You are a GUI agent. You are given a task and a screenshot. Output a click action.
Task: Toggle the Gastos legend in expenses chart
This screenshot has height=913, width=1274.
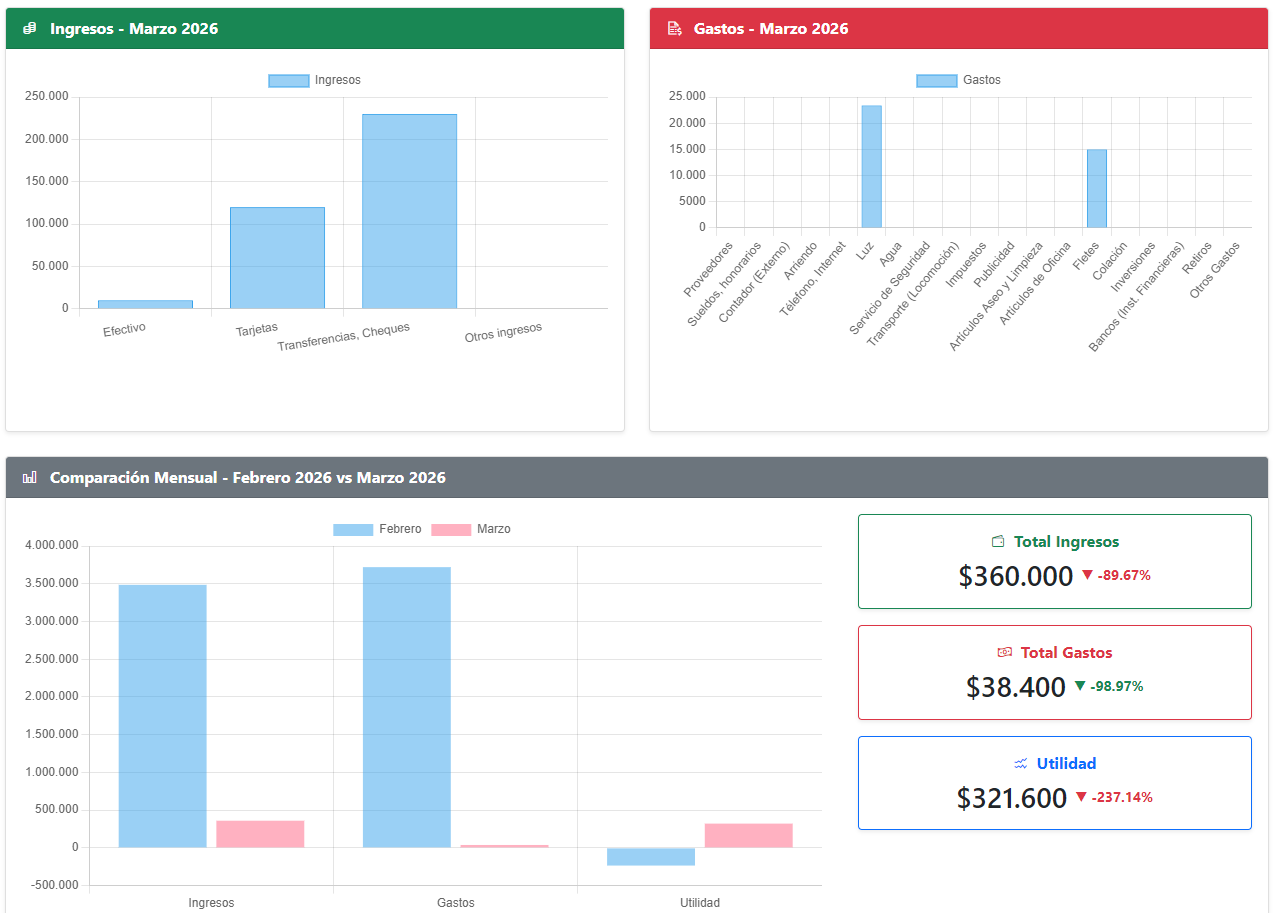[x=959, y=80]
